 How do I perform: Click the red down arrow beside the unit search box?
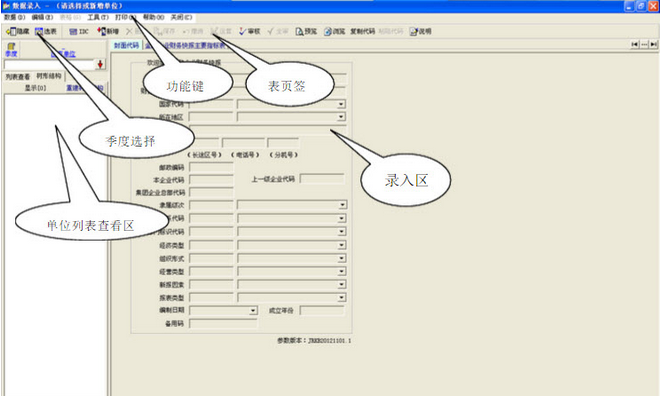click(100, 64)
